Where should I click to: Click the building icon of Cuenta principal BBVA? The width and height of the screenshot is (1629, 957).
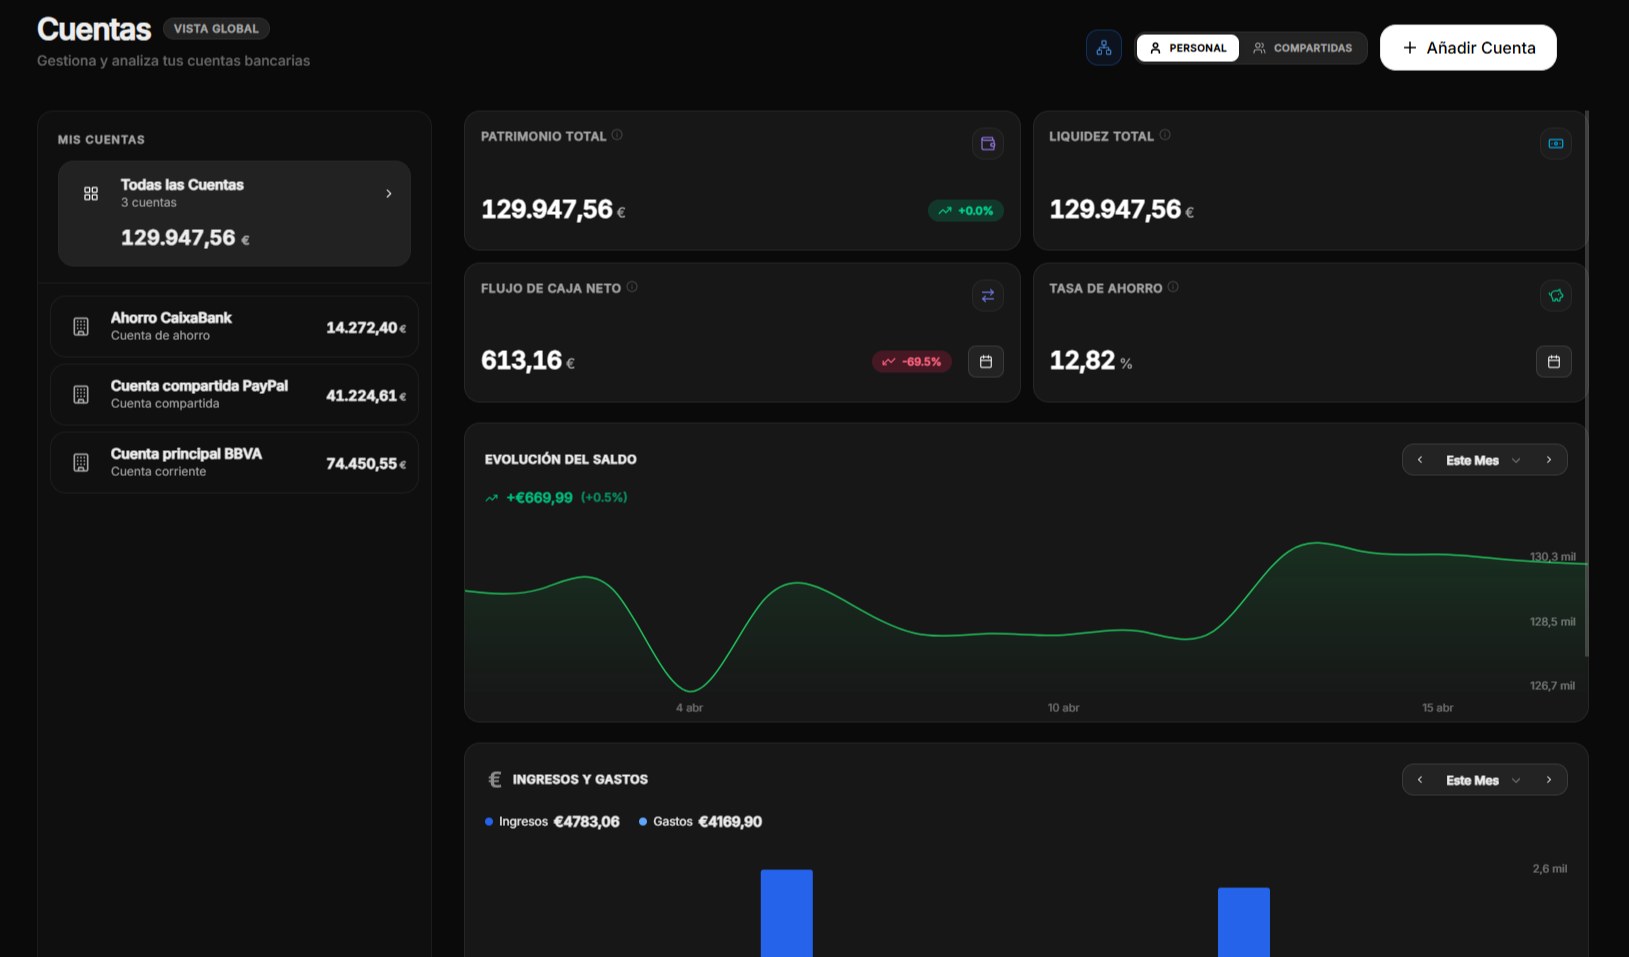(x=81, y=462)
